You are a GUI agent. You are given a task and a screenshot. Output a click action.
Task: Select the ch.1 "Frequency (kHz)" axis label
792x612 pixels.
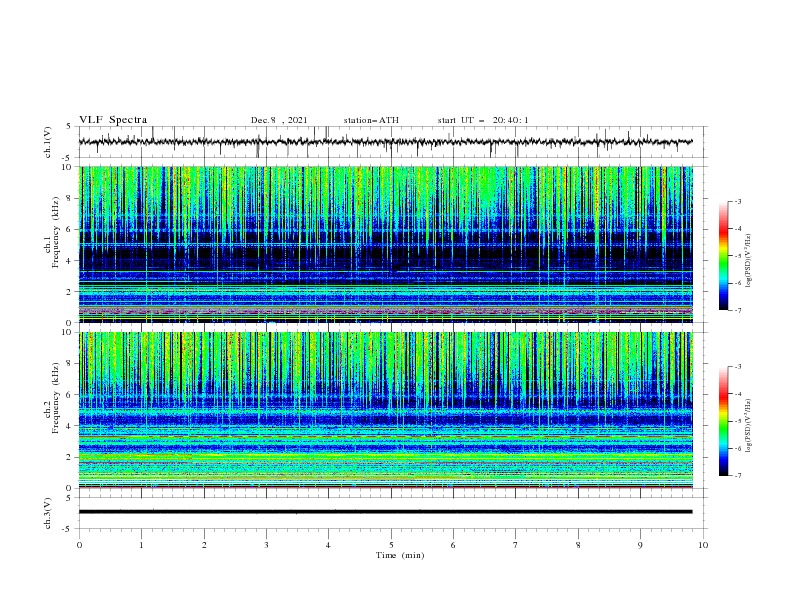(55, 230)
